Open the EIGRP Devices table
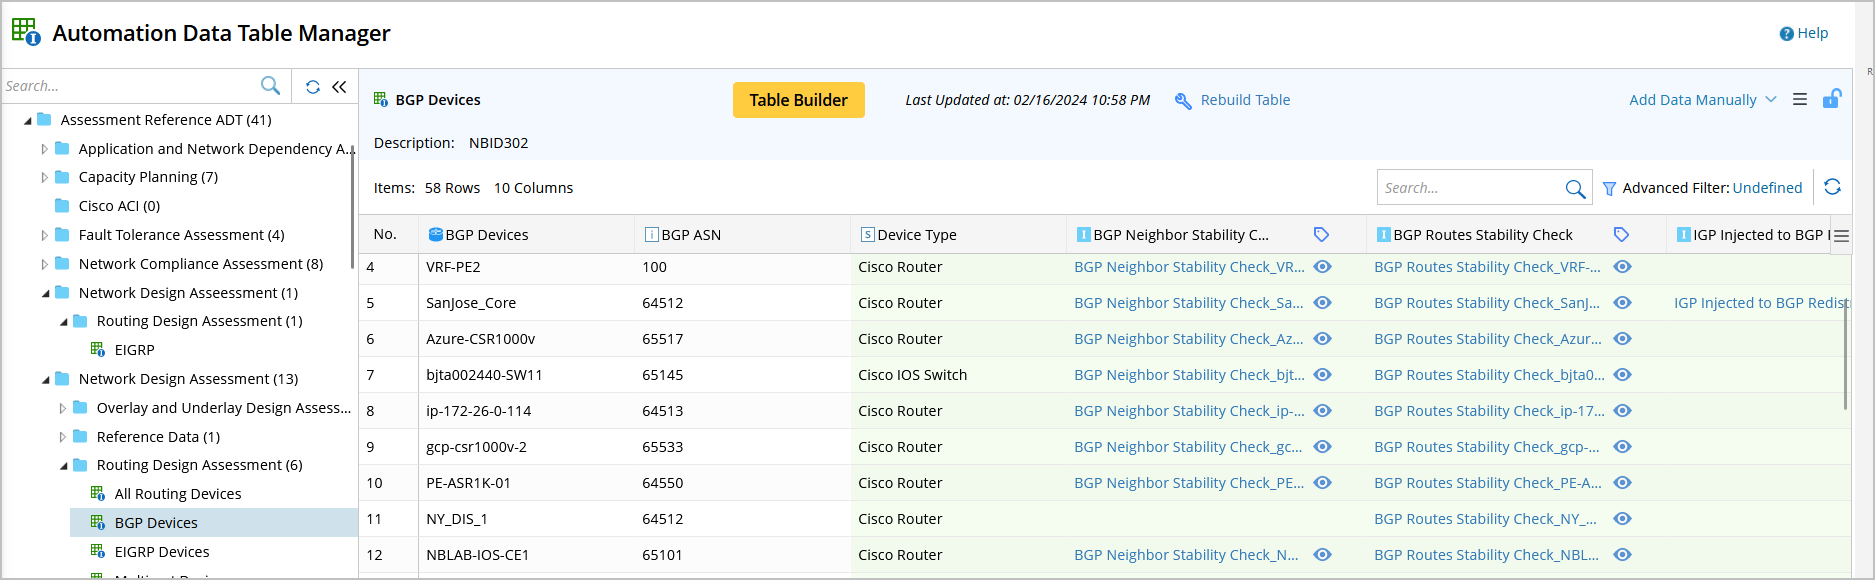The width and height of the screenshot is (1875, 580). [161, 552]
